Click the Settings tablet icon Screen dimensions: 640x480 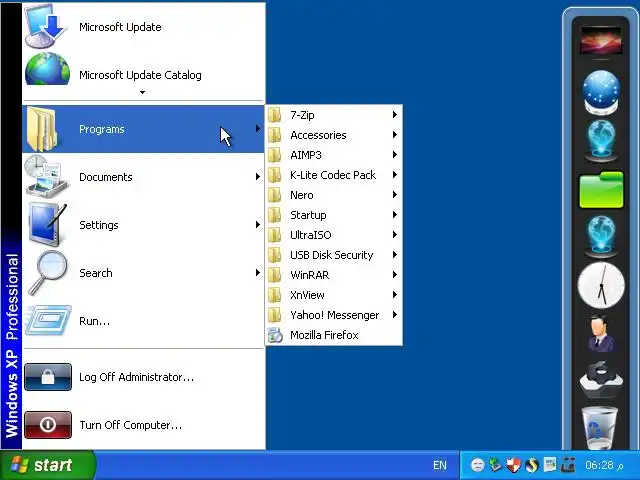(47, 225)
